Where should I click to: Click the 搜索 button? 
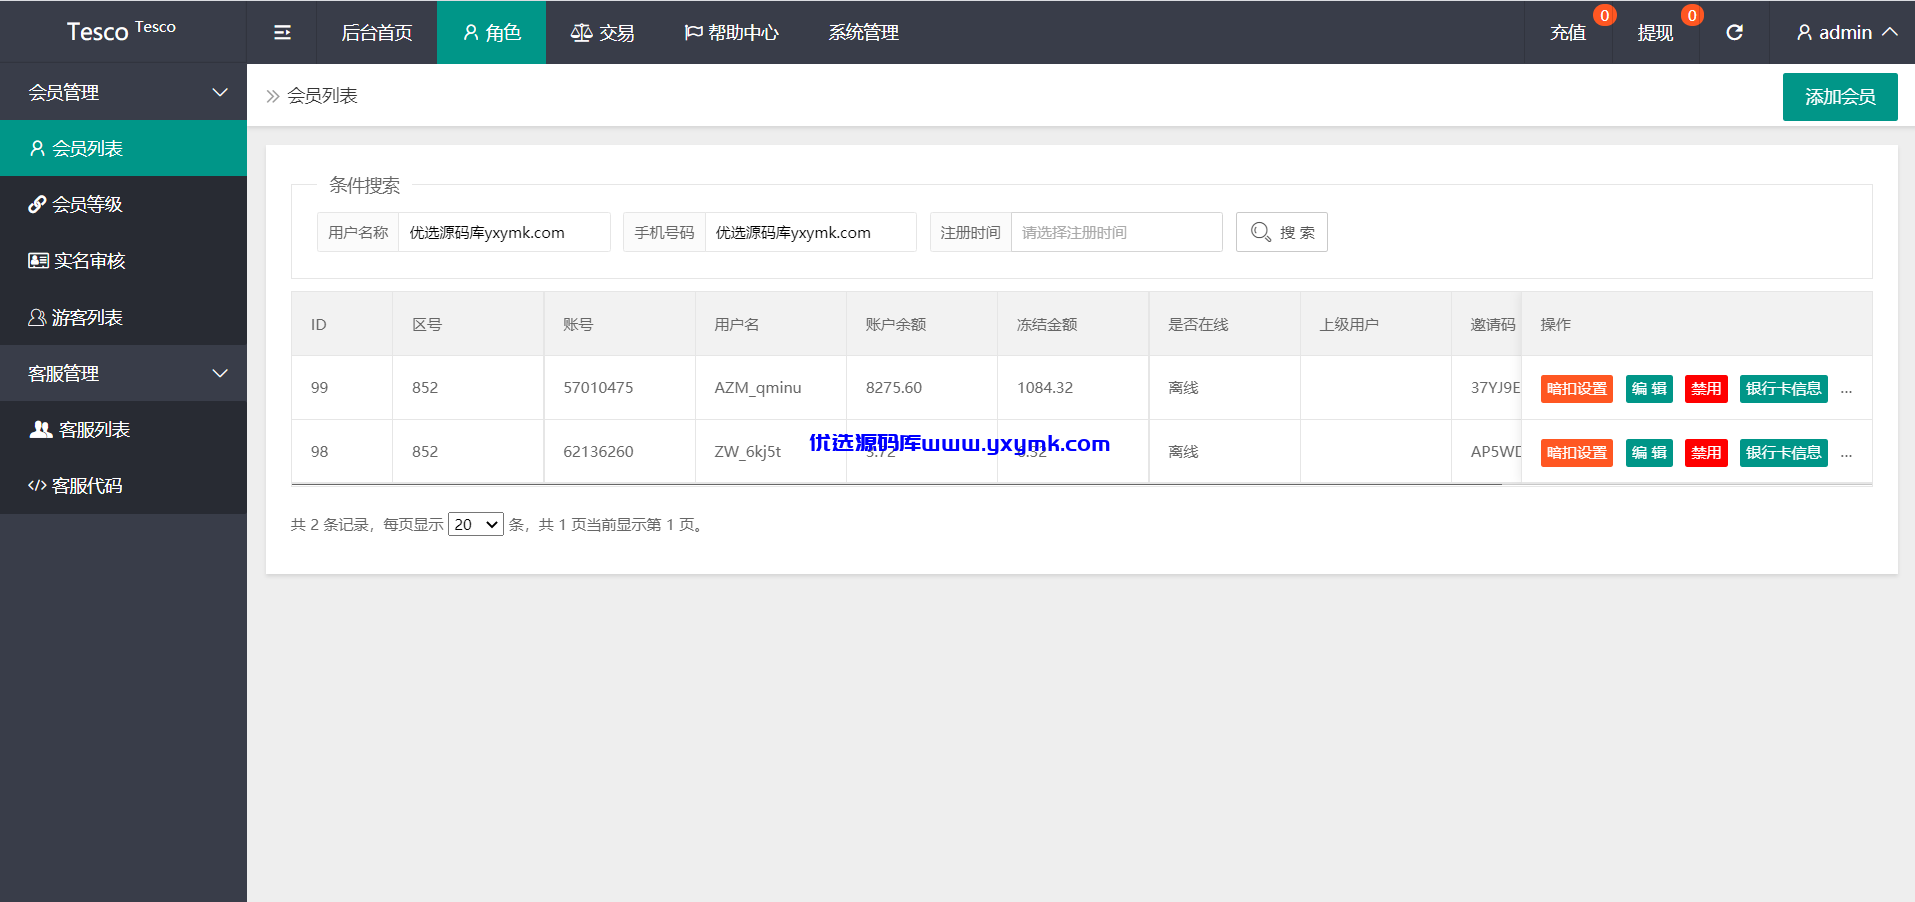(1281, 232)
